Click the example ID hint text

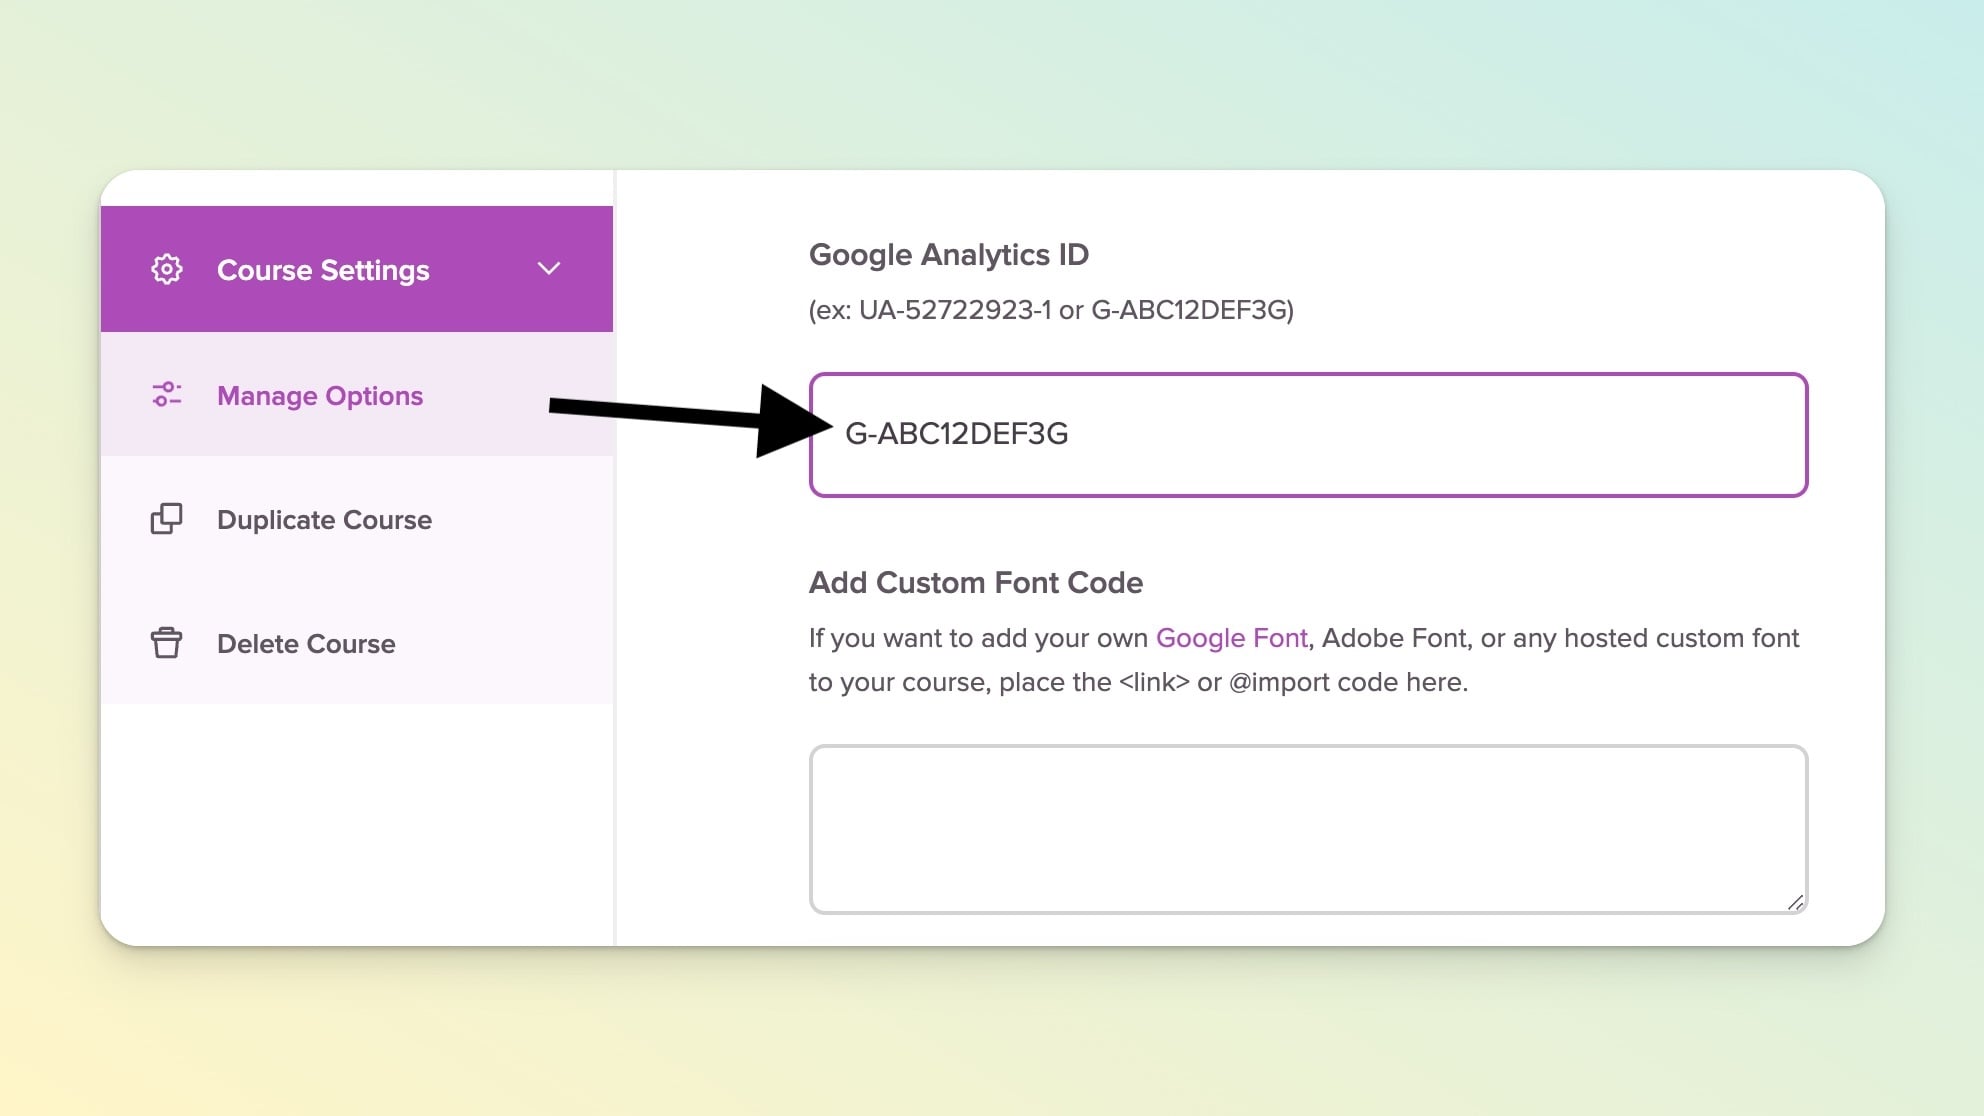[1050, 310]
